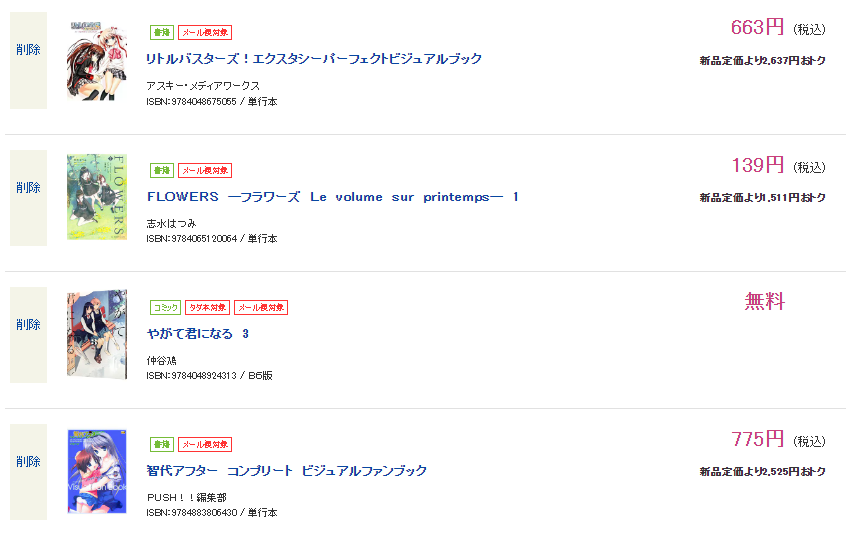The width and height of the screenshot is (847, 544).
Task: Click メール便対象 tag on FLOWERS item
Action: point(205,170)
